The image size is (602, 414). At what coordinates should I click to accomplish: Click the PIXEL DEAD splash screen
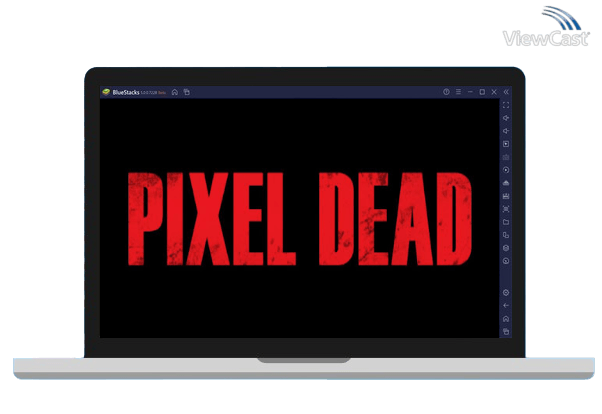299,219
